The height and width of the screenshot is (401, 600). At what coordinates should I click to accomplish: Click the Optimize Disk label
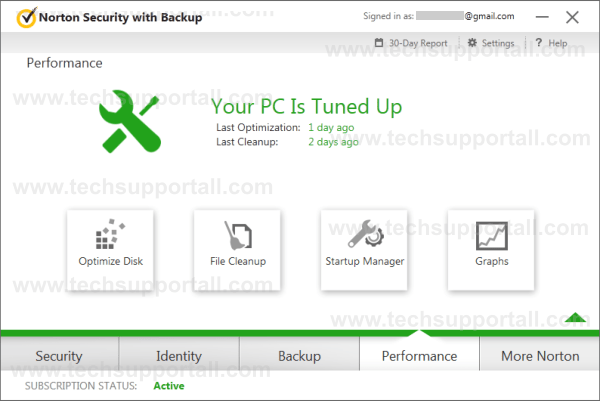pyautogui.click(x=111, y=261)
